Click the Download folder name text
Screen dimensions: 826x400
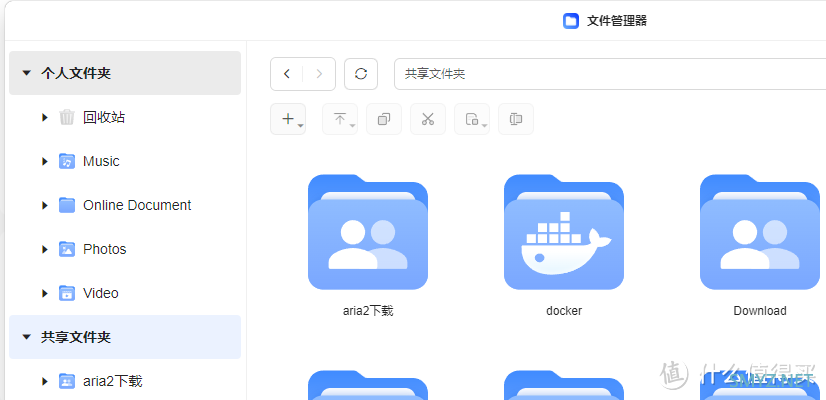pyautogui.click(x=760, y=311)
